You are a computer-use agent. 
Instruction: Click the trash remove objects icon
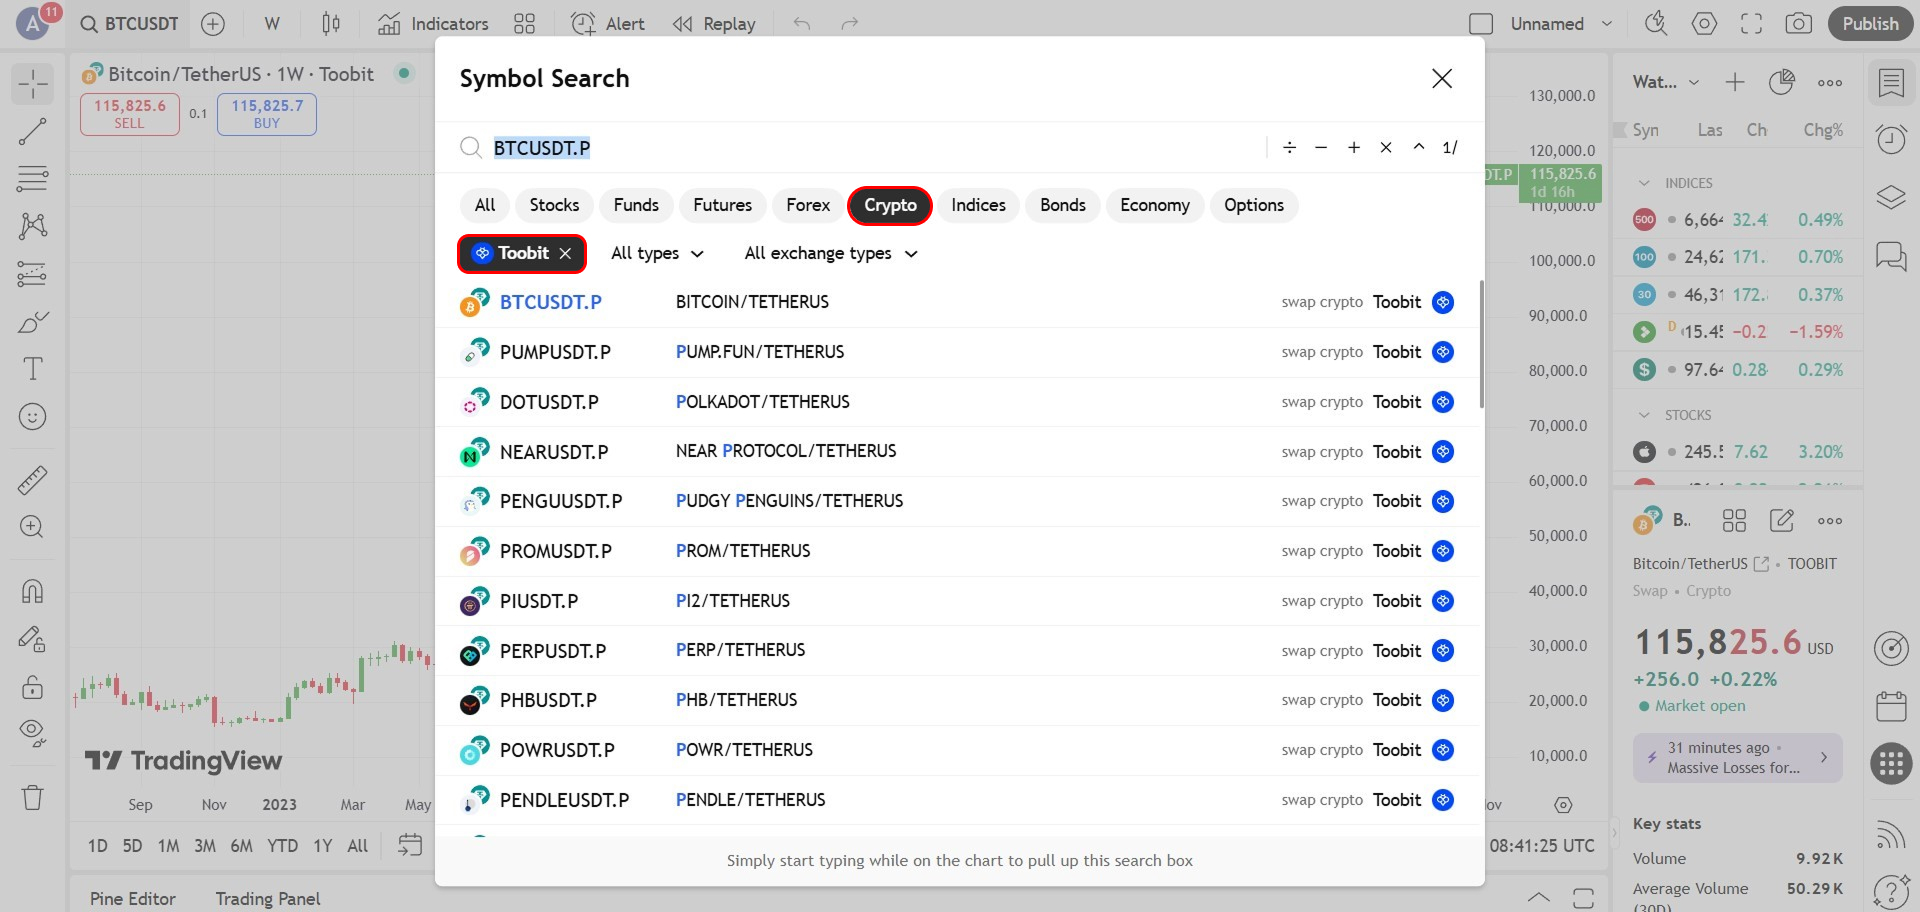(x=33, y=798)
